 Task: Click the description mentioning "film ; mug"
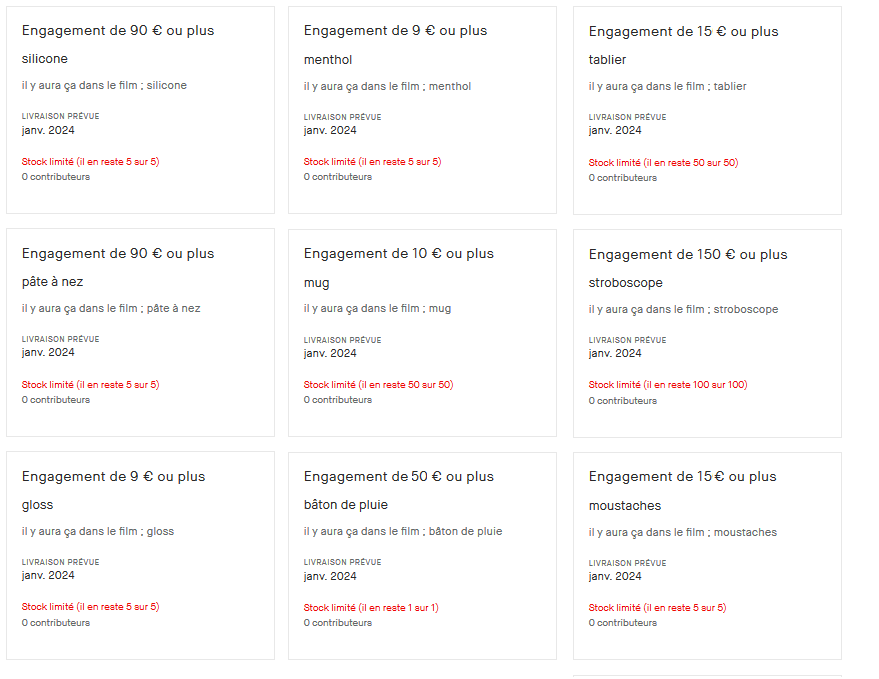pyautogui.click(x=377, y=308)
